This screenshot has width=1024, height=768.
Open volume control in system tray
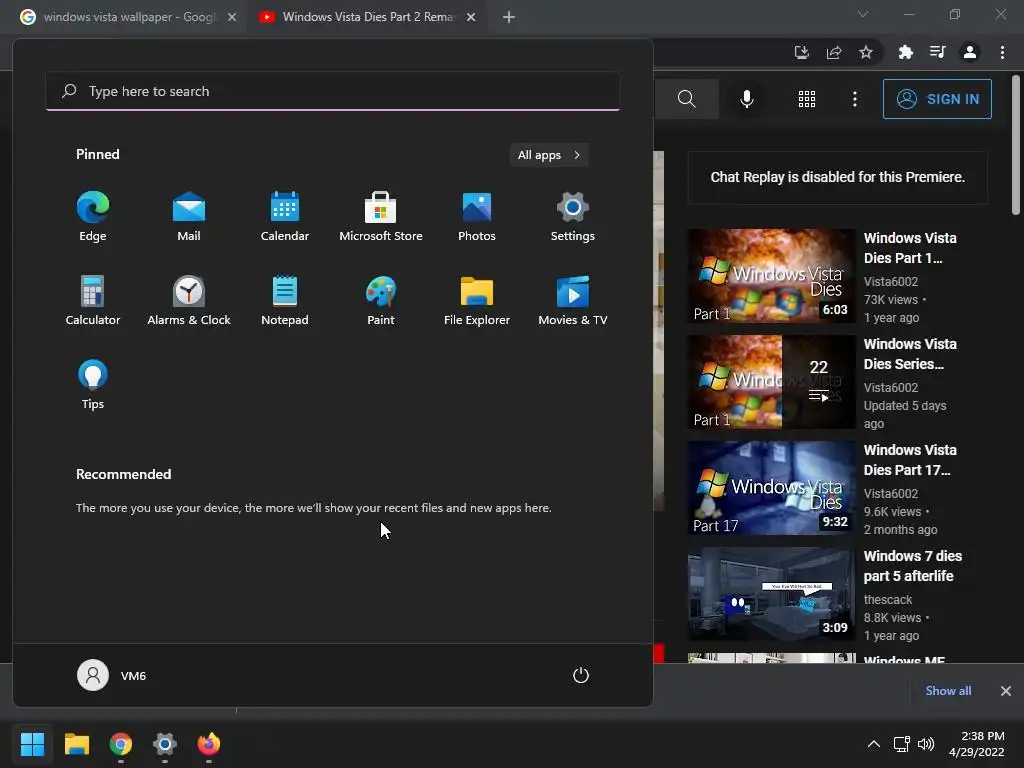(925, 744)
